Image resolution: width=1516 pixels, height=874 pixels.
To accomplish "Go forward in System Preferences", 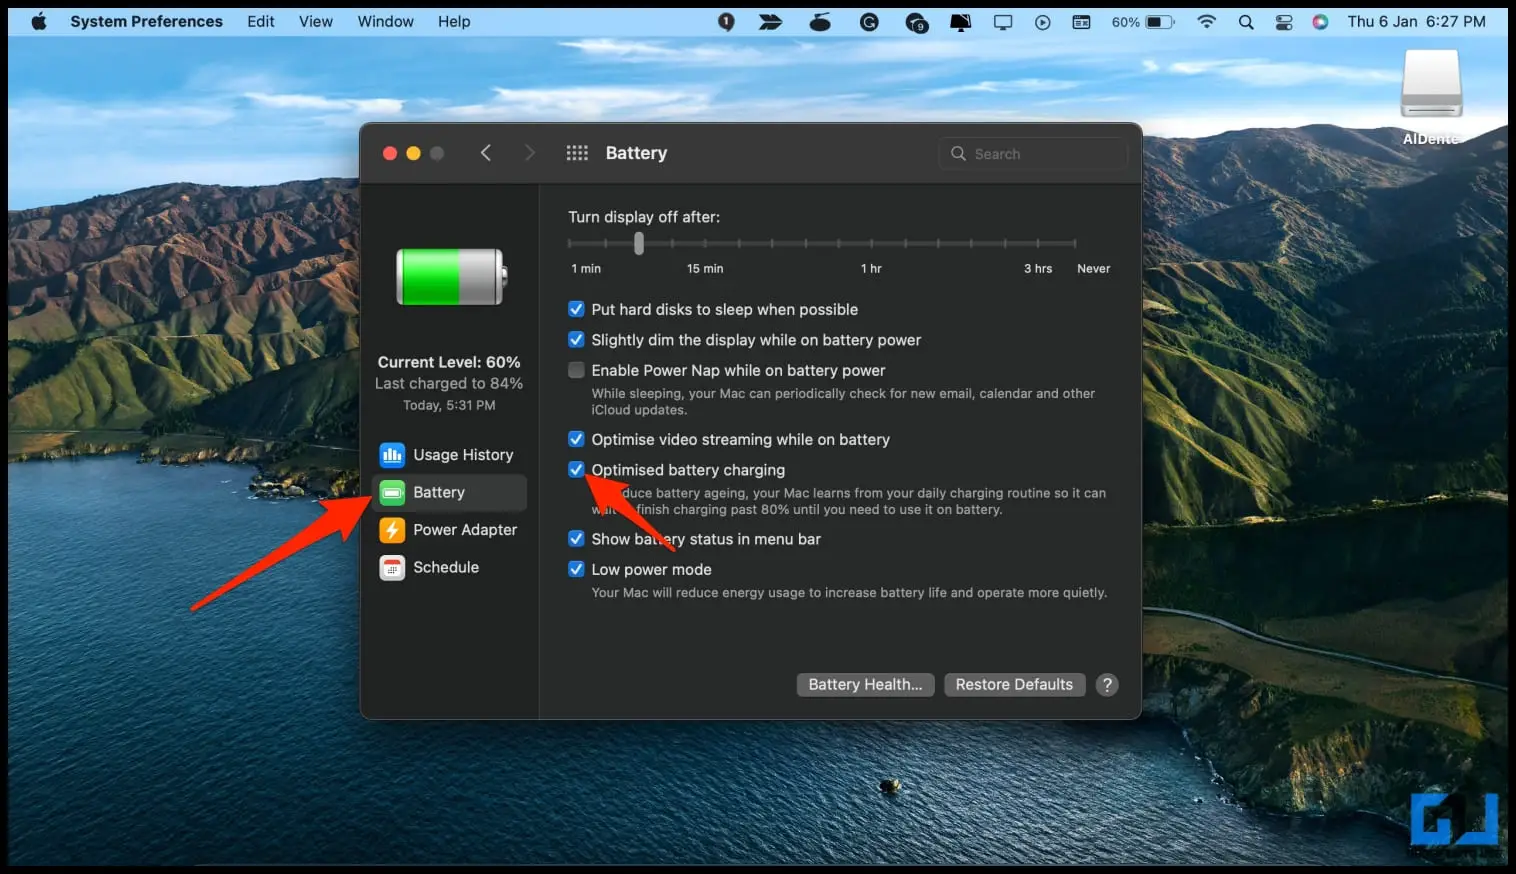I will click(x=530, y=153).
